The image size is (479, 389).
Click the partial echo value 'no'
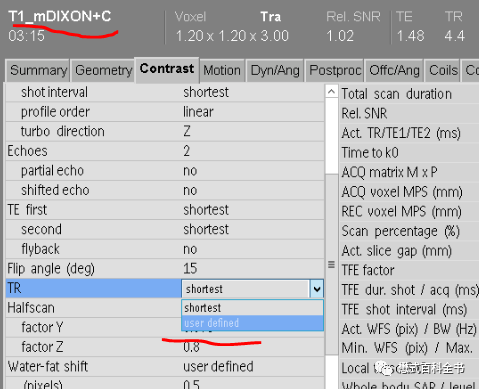coord(190,171)
